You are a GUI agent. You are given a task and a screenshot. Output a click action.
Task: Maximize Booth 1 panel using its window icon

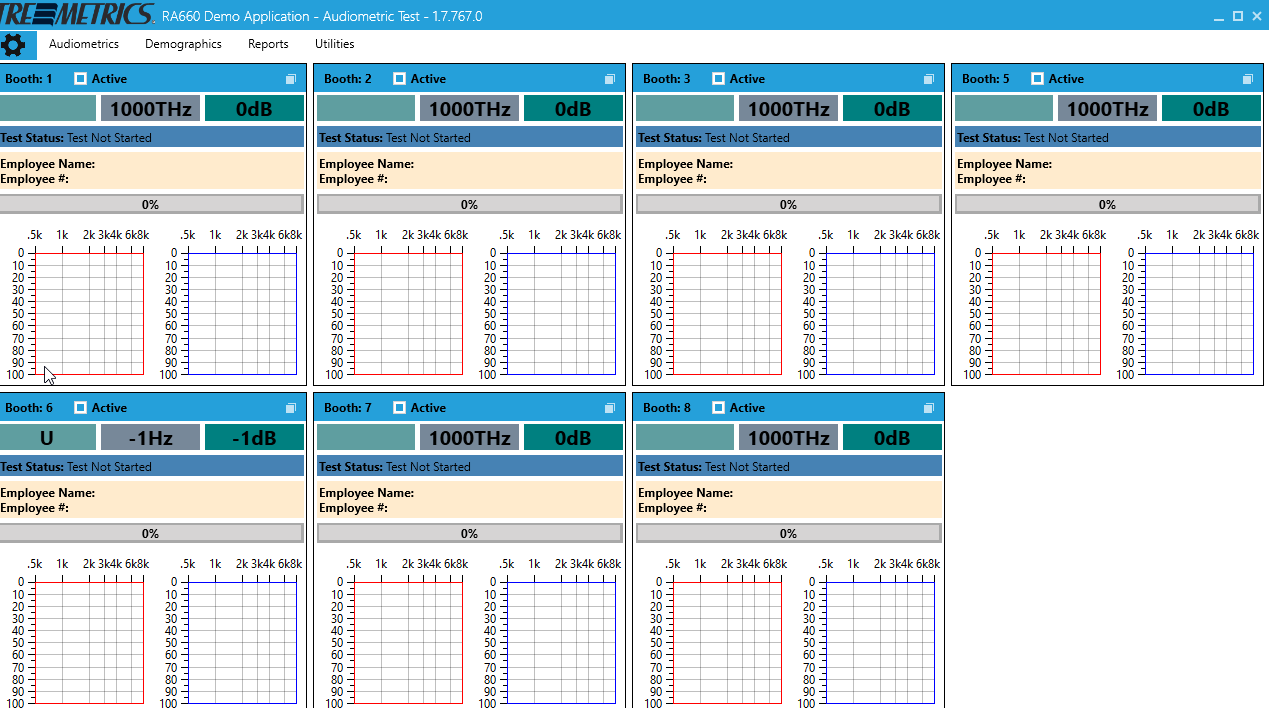click(x=291, y=79)
